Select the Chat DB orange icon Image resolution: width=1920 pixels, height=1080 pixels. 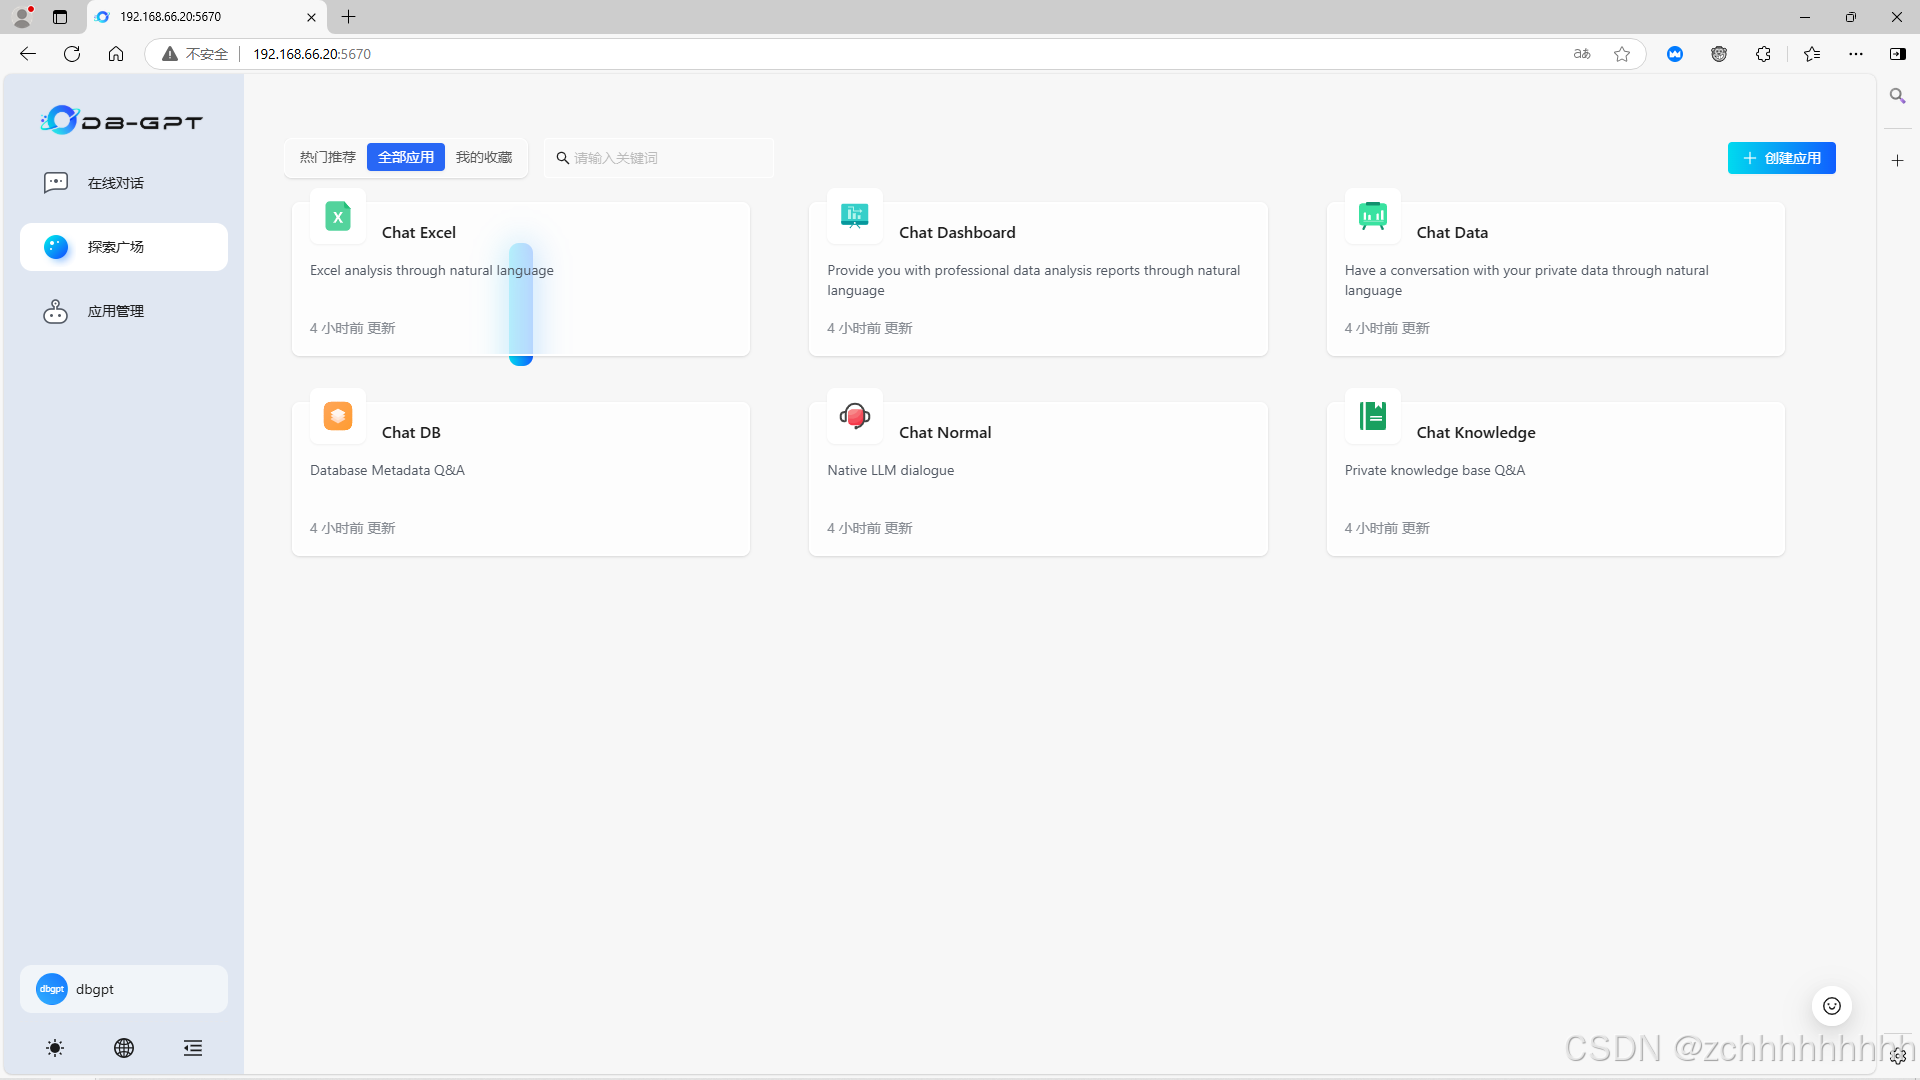[338, 416]
